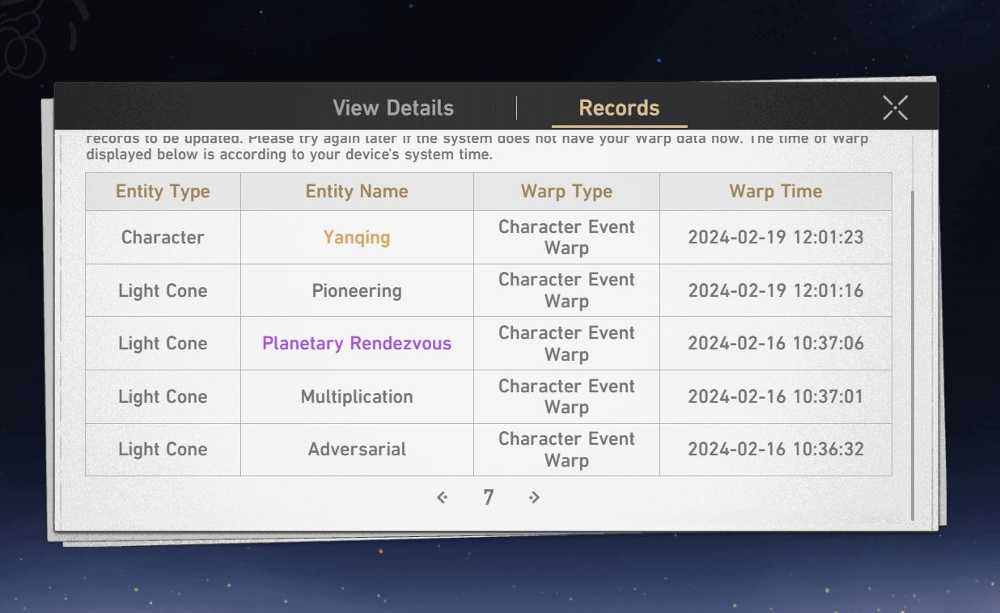Go to the previous records page arrow
Screen dimensions: 1000x613
point(442,497)
